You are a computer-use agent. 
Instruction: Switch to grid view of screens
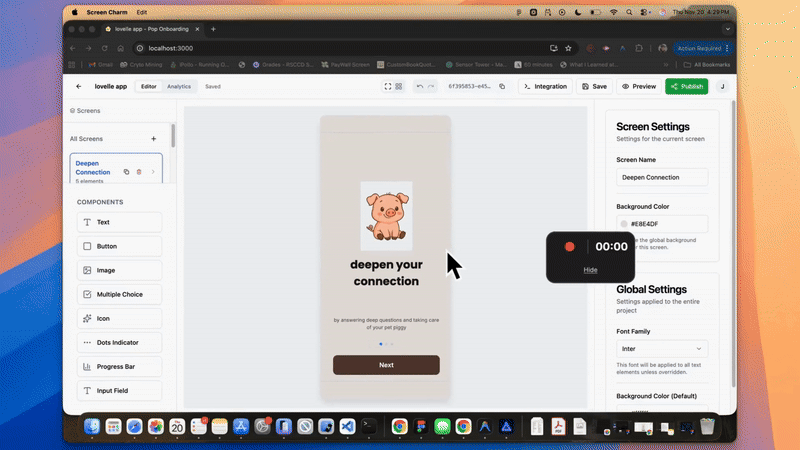click(x=398, y=86)
